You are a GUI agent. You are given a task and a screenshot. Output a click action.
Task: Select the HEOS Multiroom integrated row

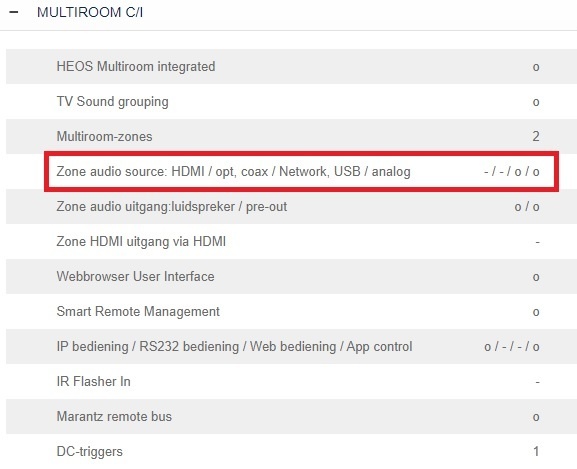click(x=291, y=67)
